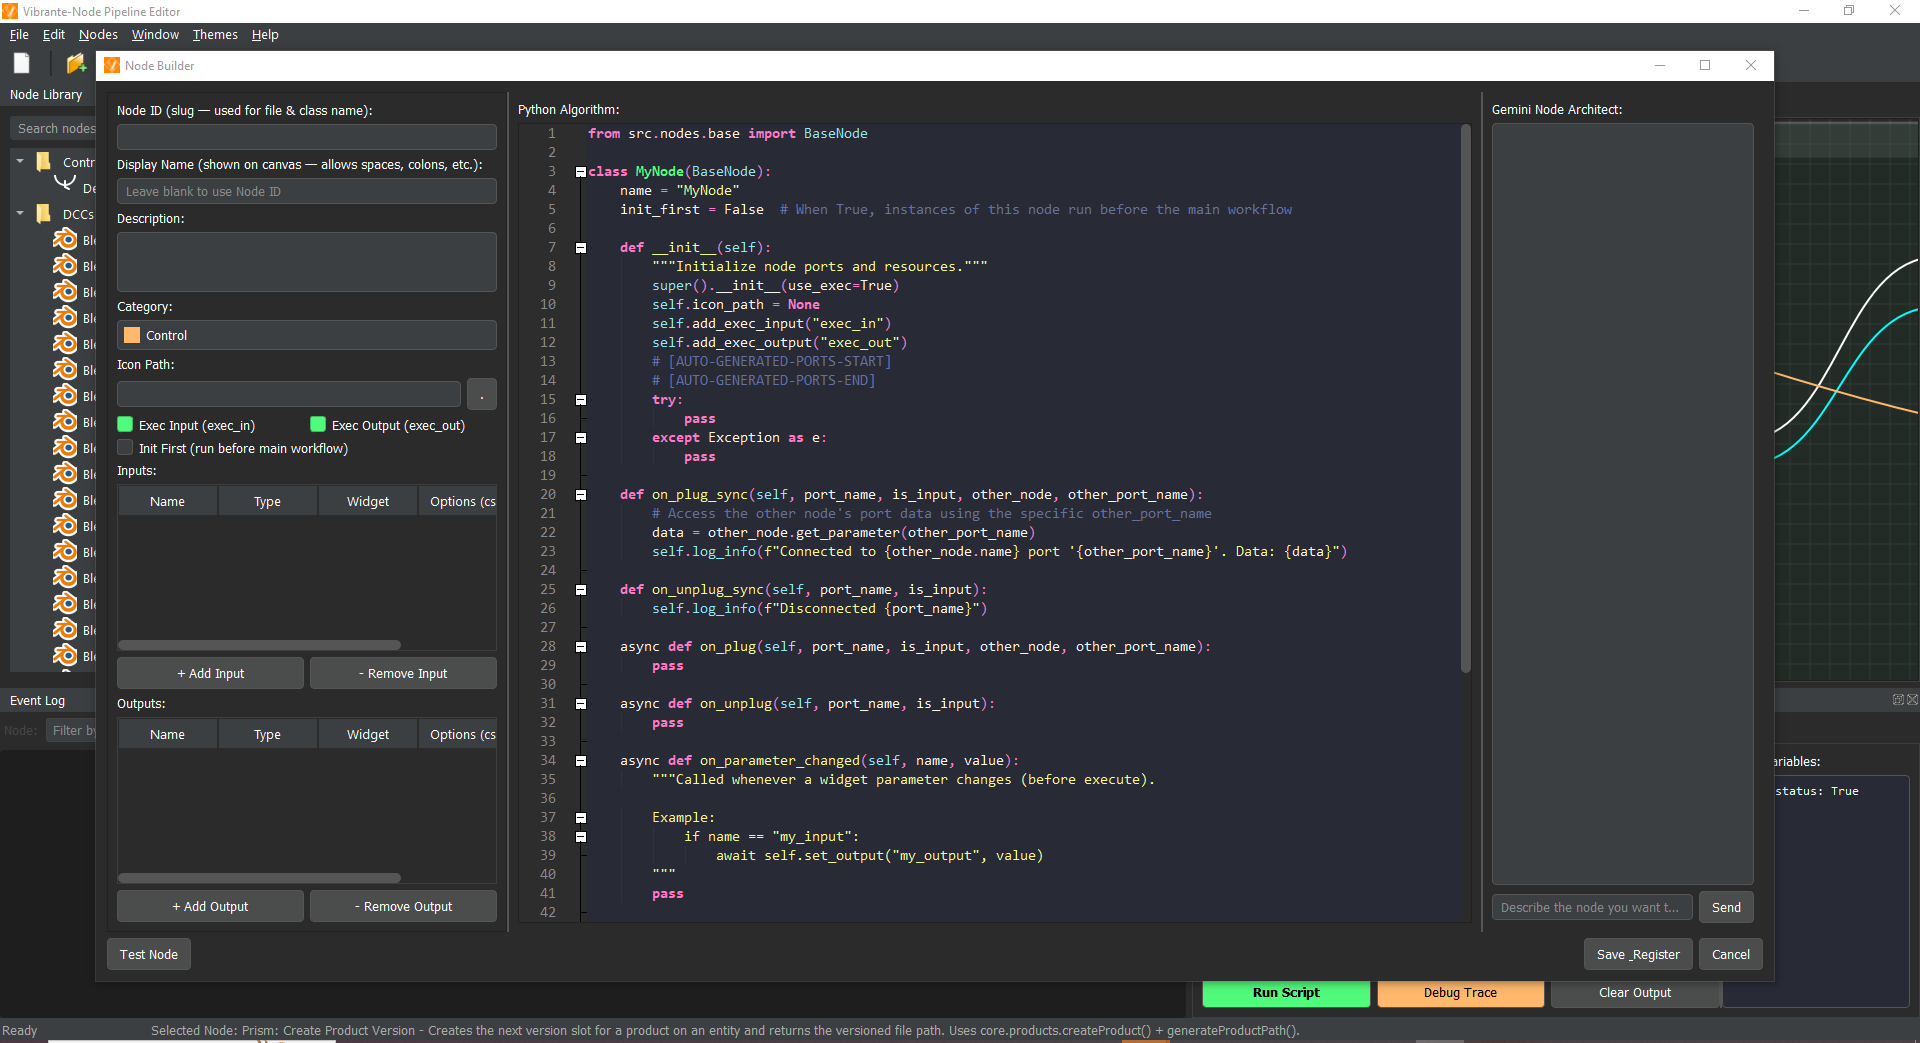Image resolution: width=1920 pixels, height=1043 pixels.
Task: Toggle the Exec Input (exec_in) checkbox
Action: [x=125, y=424]
